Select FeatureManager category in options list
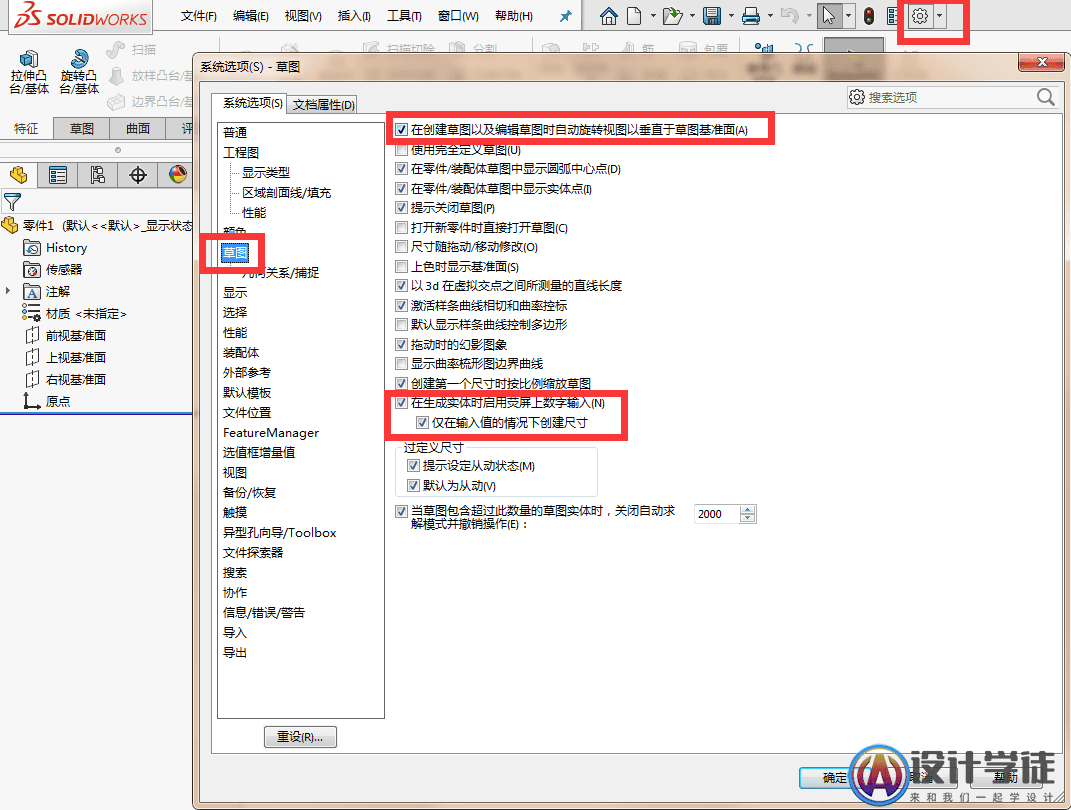The height and width of the screenshot is (810, 1071). [x=270, y=432]
